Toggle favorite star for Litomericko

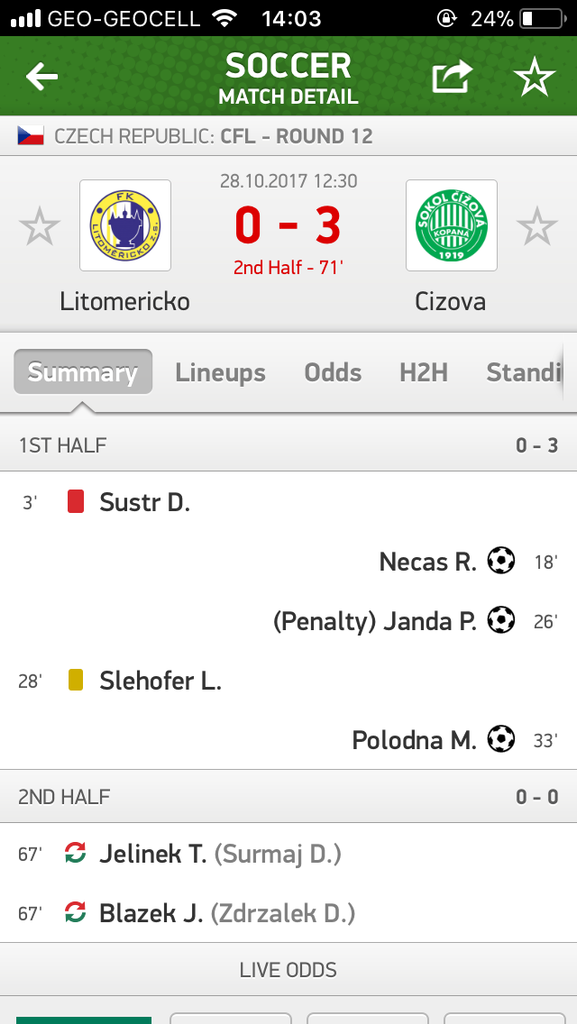click(x=40, y=226)
